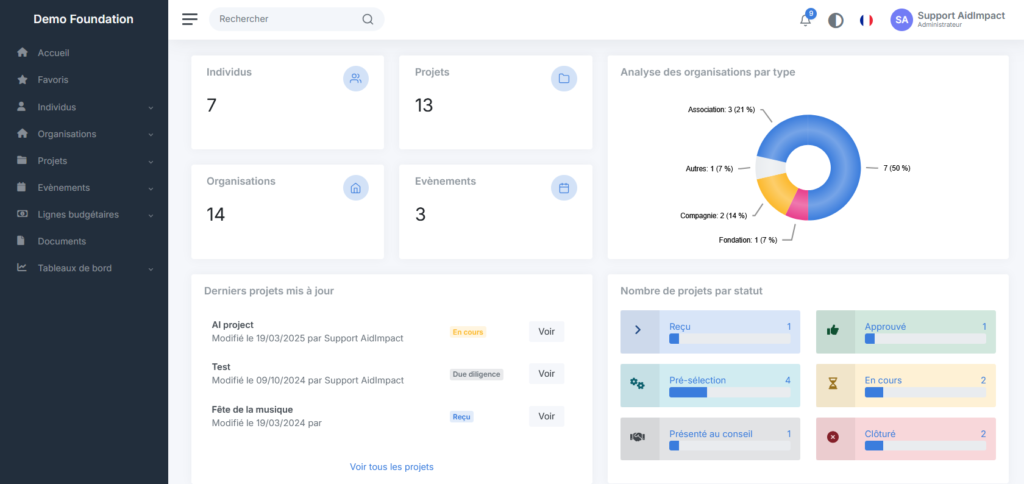The height and width of the screenshot is (484, 1024).
Task: Open the notifications bell icon
Action: pyautogui.click(x=805, y=20)
